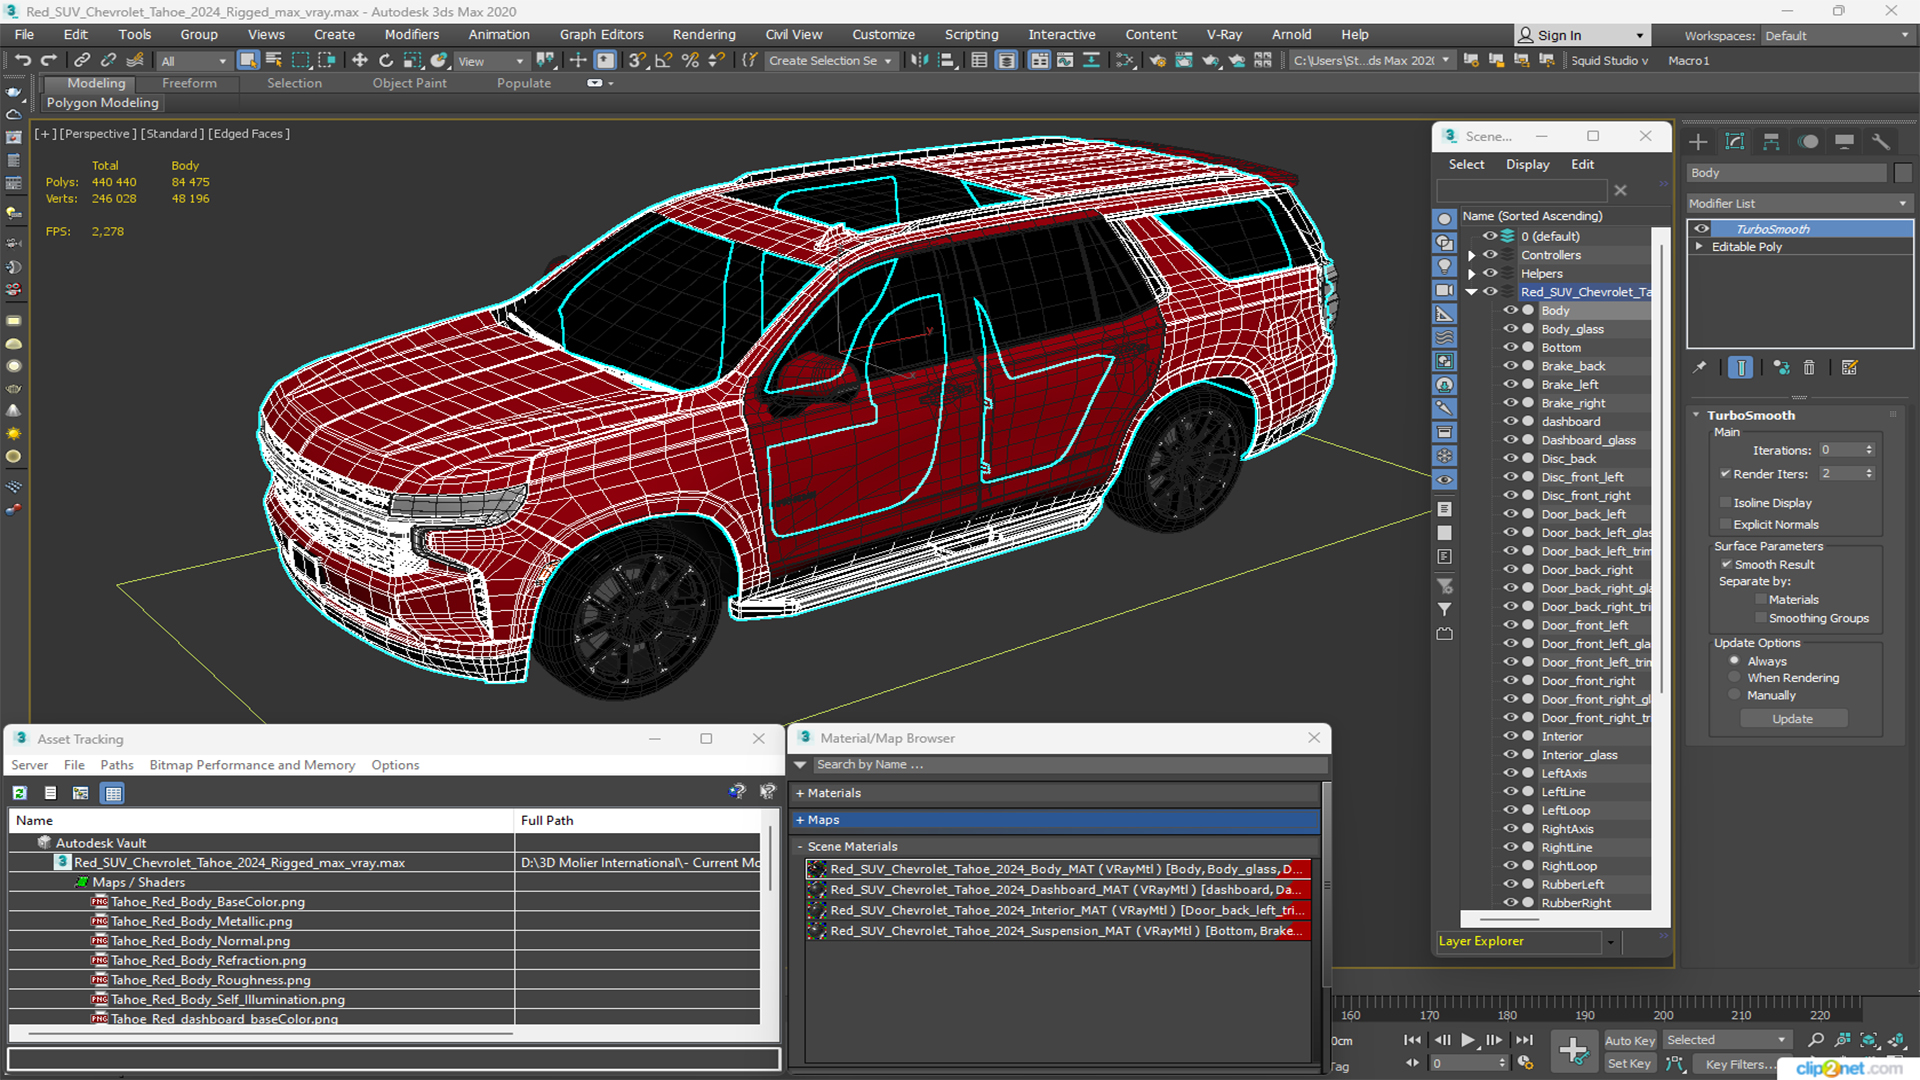Open Toggle Layer Explorer icon
Viewport: 1920px width, 1080px height.
coord(1006,61)
